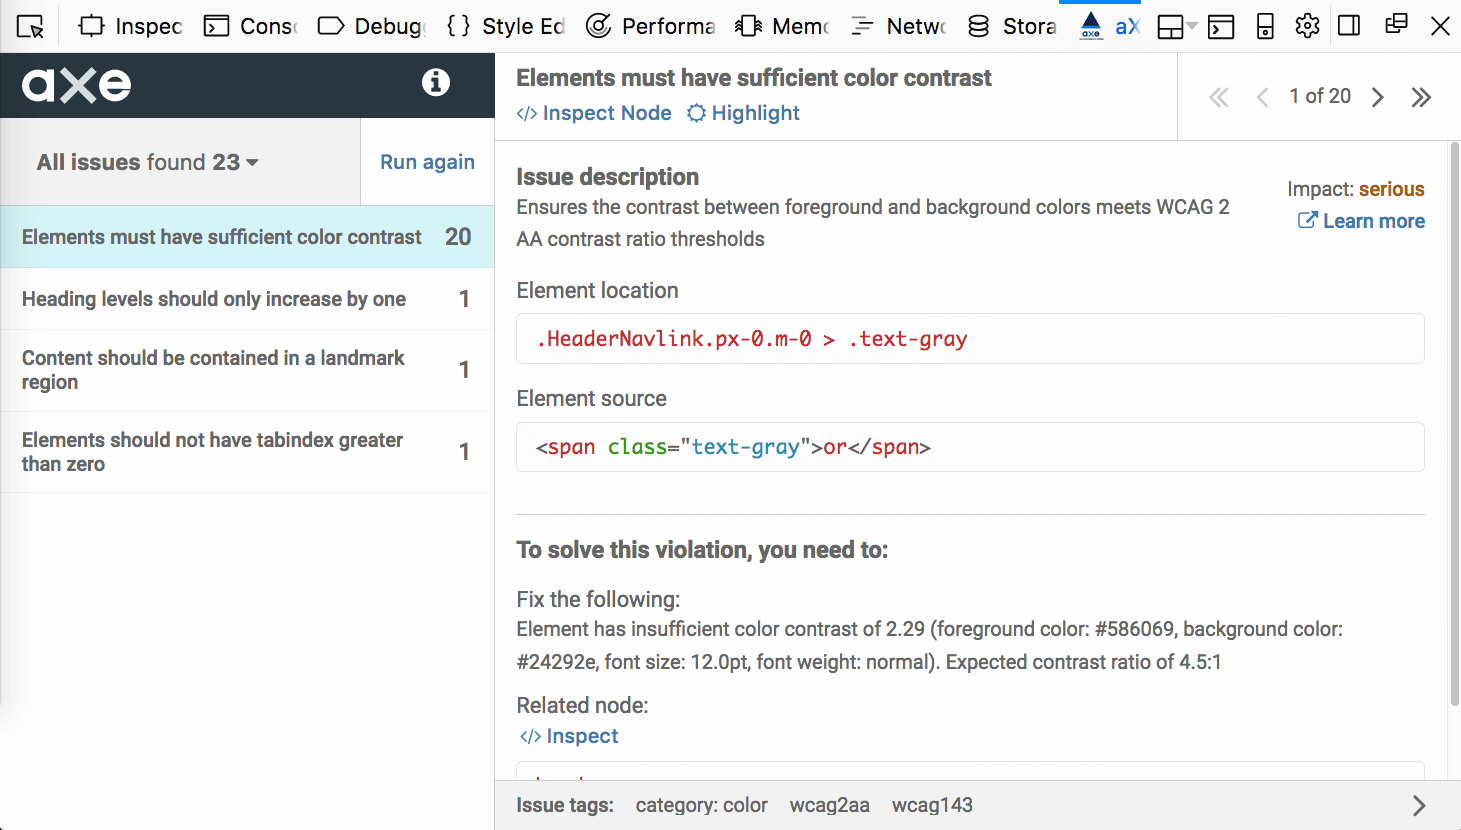Image resolution: width=1461 pixels, height=830 pixels.
Task: Click Inspect Node link
Action: (594, 113)
